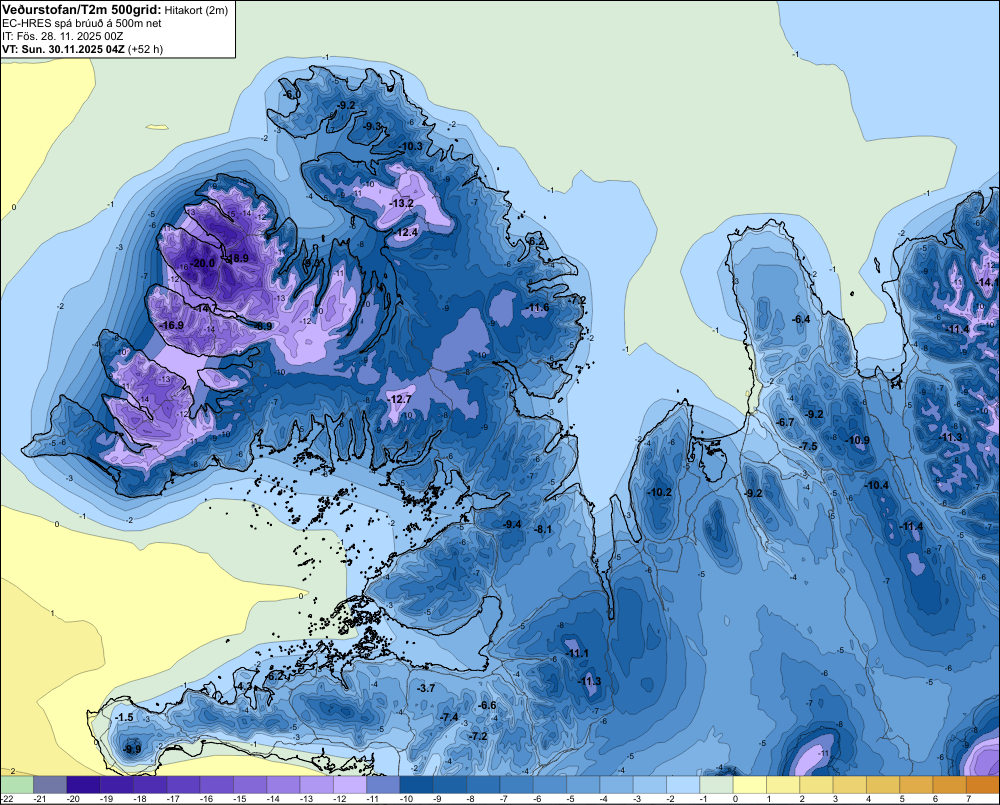The width and height of the screenshot is (1000, 805).
Task: Click the -14.7 temperature label
Action: (206, 309)
